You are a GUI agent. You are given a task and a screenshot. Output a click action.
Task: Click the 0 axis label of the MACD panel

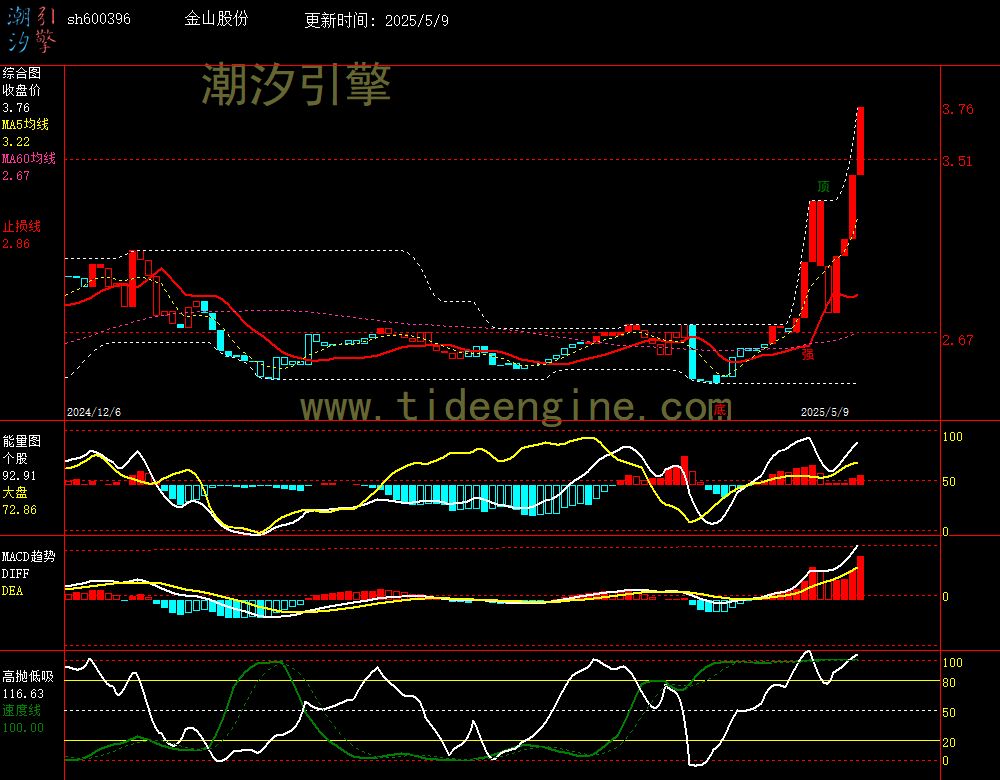[x=946, y=597]
